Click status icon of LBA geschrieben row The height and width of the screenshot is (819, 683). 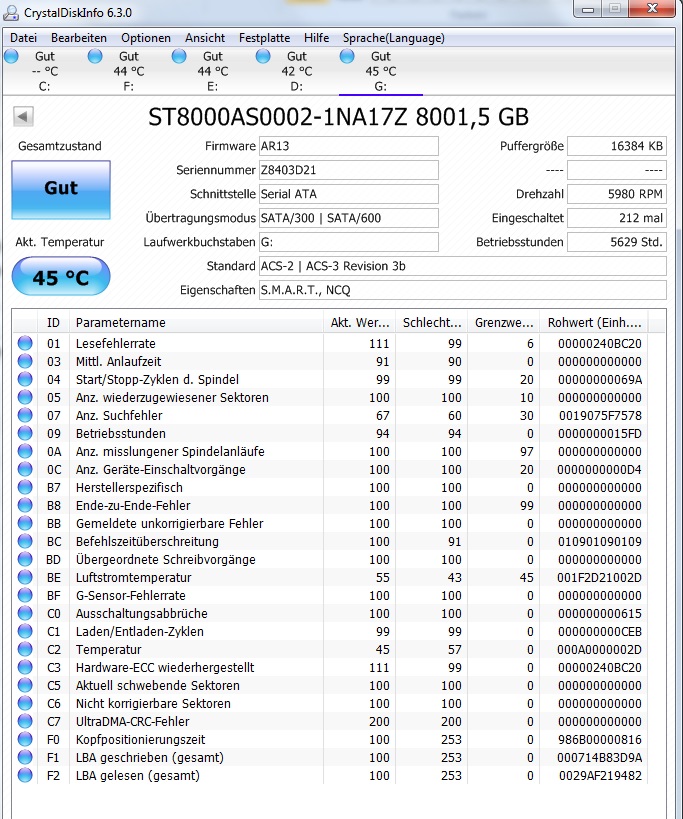25,758
